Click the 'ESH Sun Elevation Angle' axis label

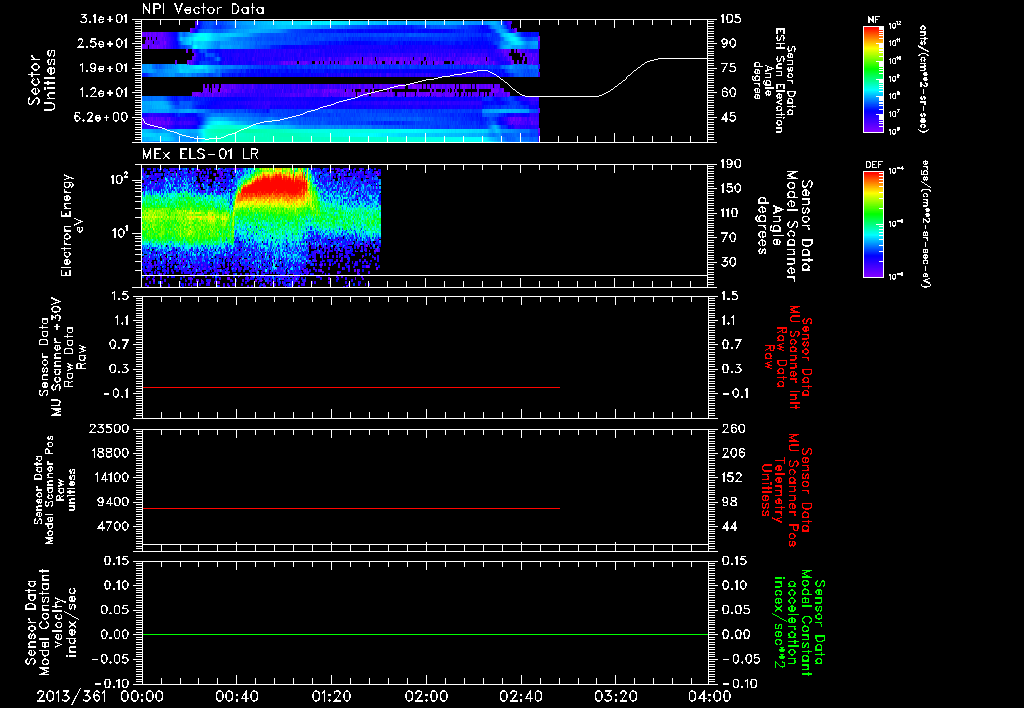(x=774, y=80)
